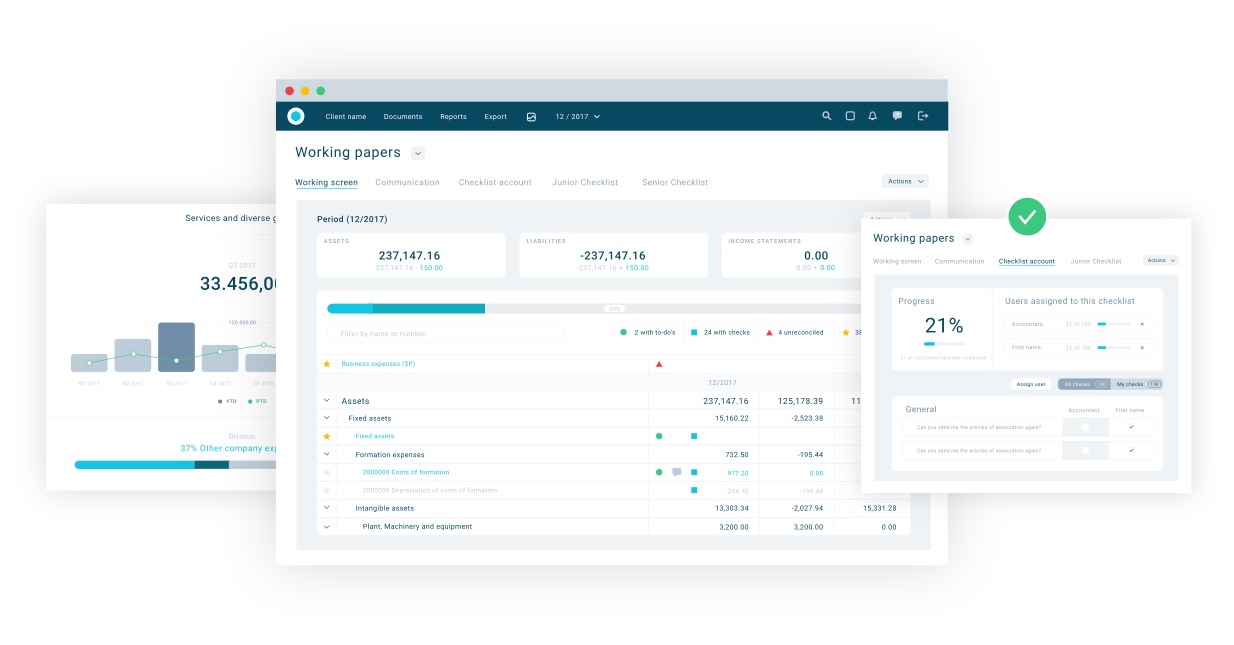
Task: Open the comment bubble on Costs of formation row
Action: click(677, 472)
